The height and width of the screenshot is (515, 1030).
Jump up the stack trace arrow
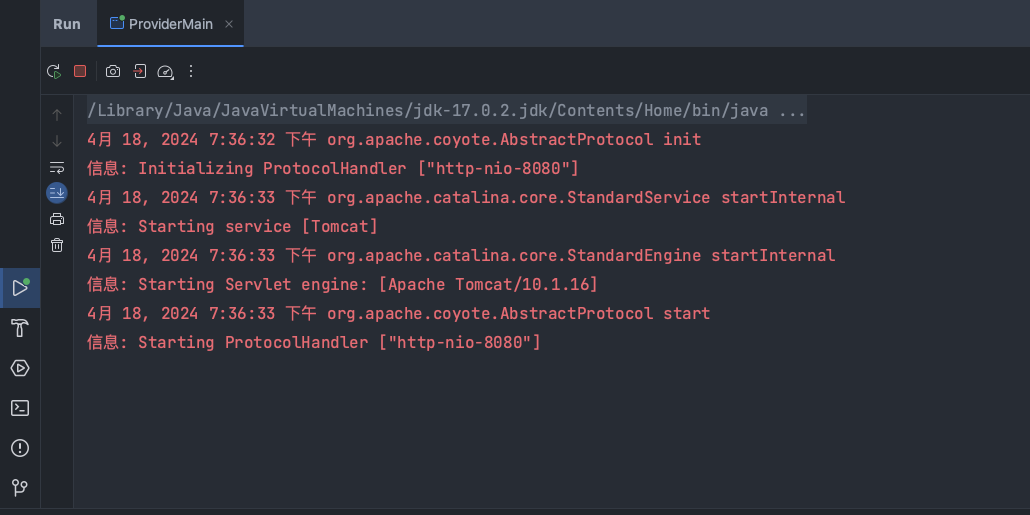click(57, 115)
